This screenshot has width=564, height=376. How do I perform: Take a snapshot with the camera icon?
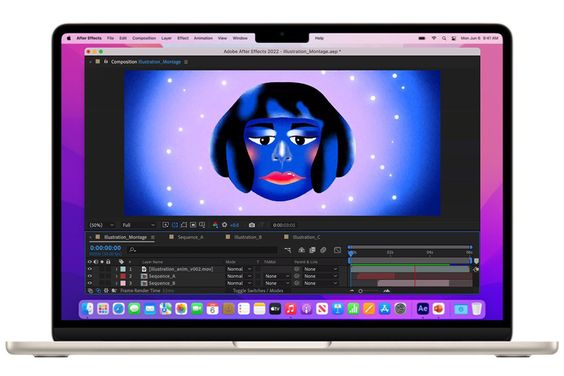coord(252,225)
